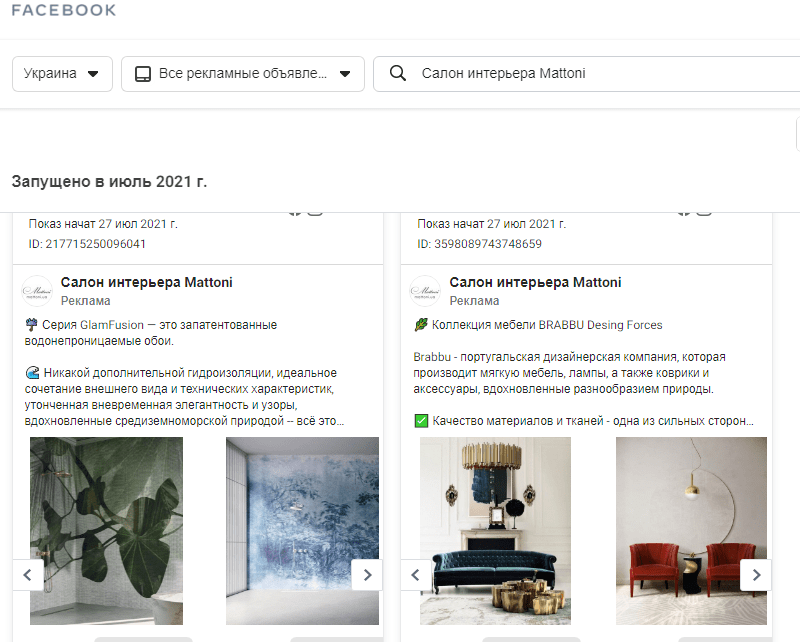Click the search magnifier icon
800x642 pixels.
[x=398, y=73]
